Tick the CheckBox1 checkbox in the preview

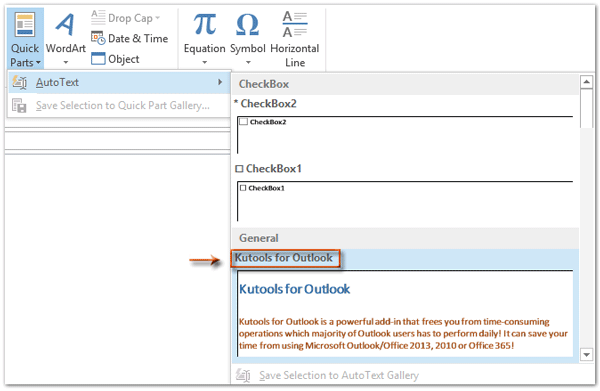(x=243, y=188)
